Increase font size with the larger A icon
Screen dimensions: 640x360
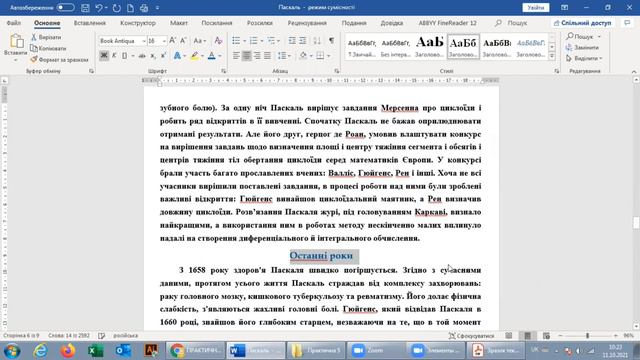173,40
